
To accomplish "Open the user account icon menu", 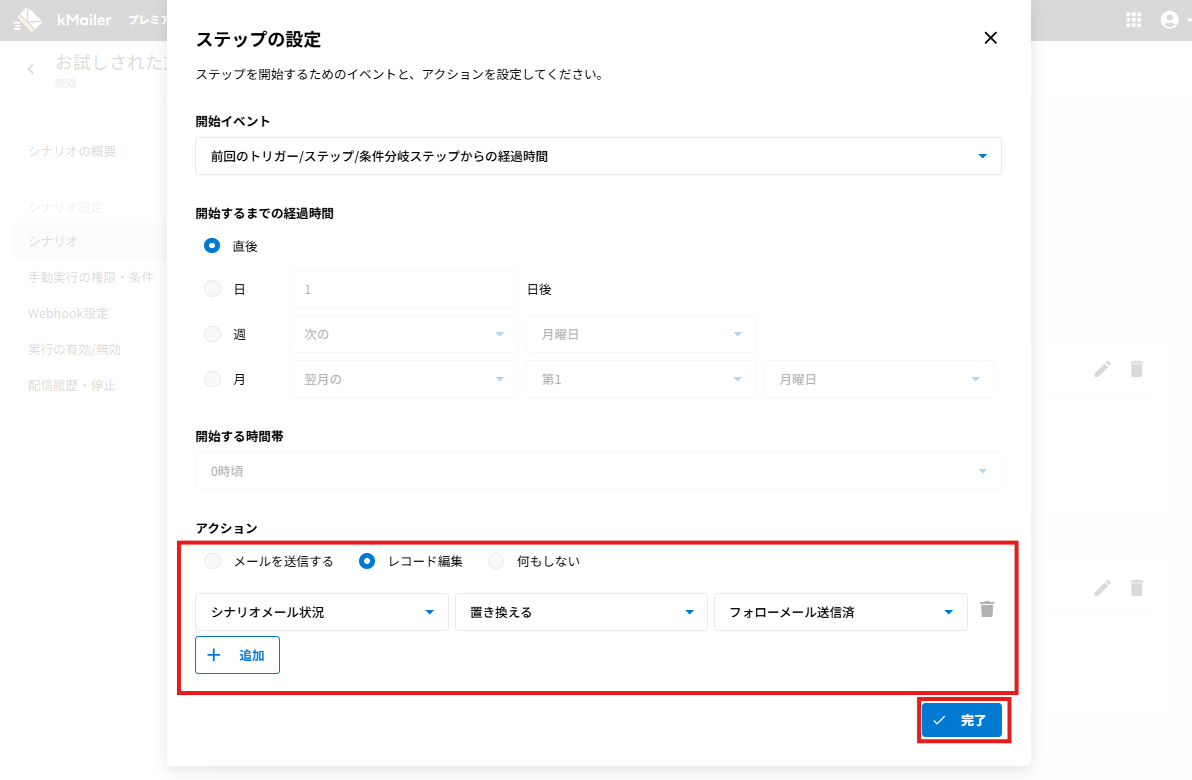I will point(1169,20).
